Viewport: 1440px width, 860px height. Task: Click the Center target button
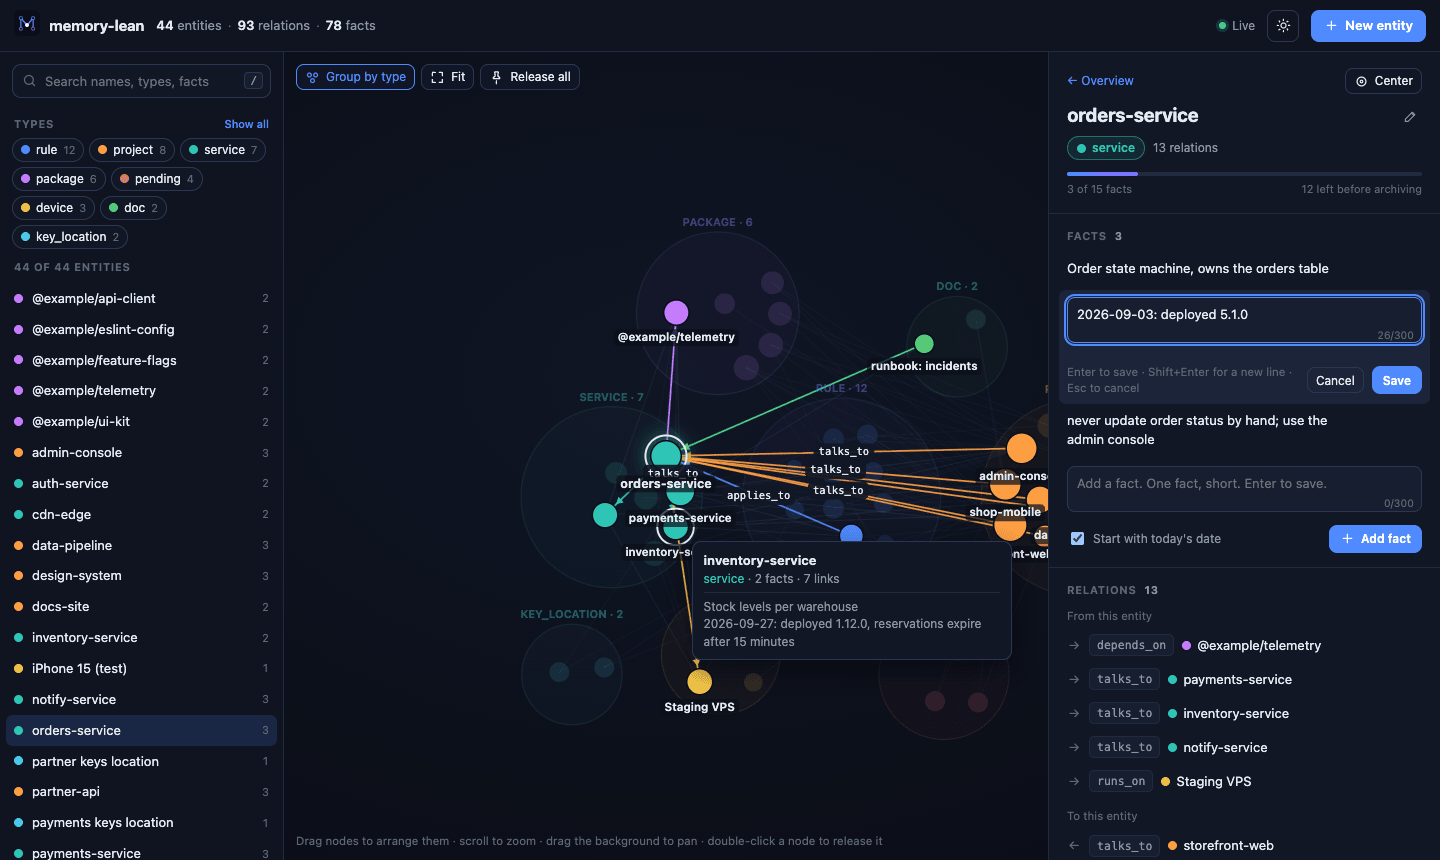(1384, 81)
